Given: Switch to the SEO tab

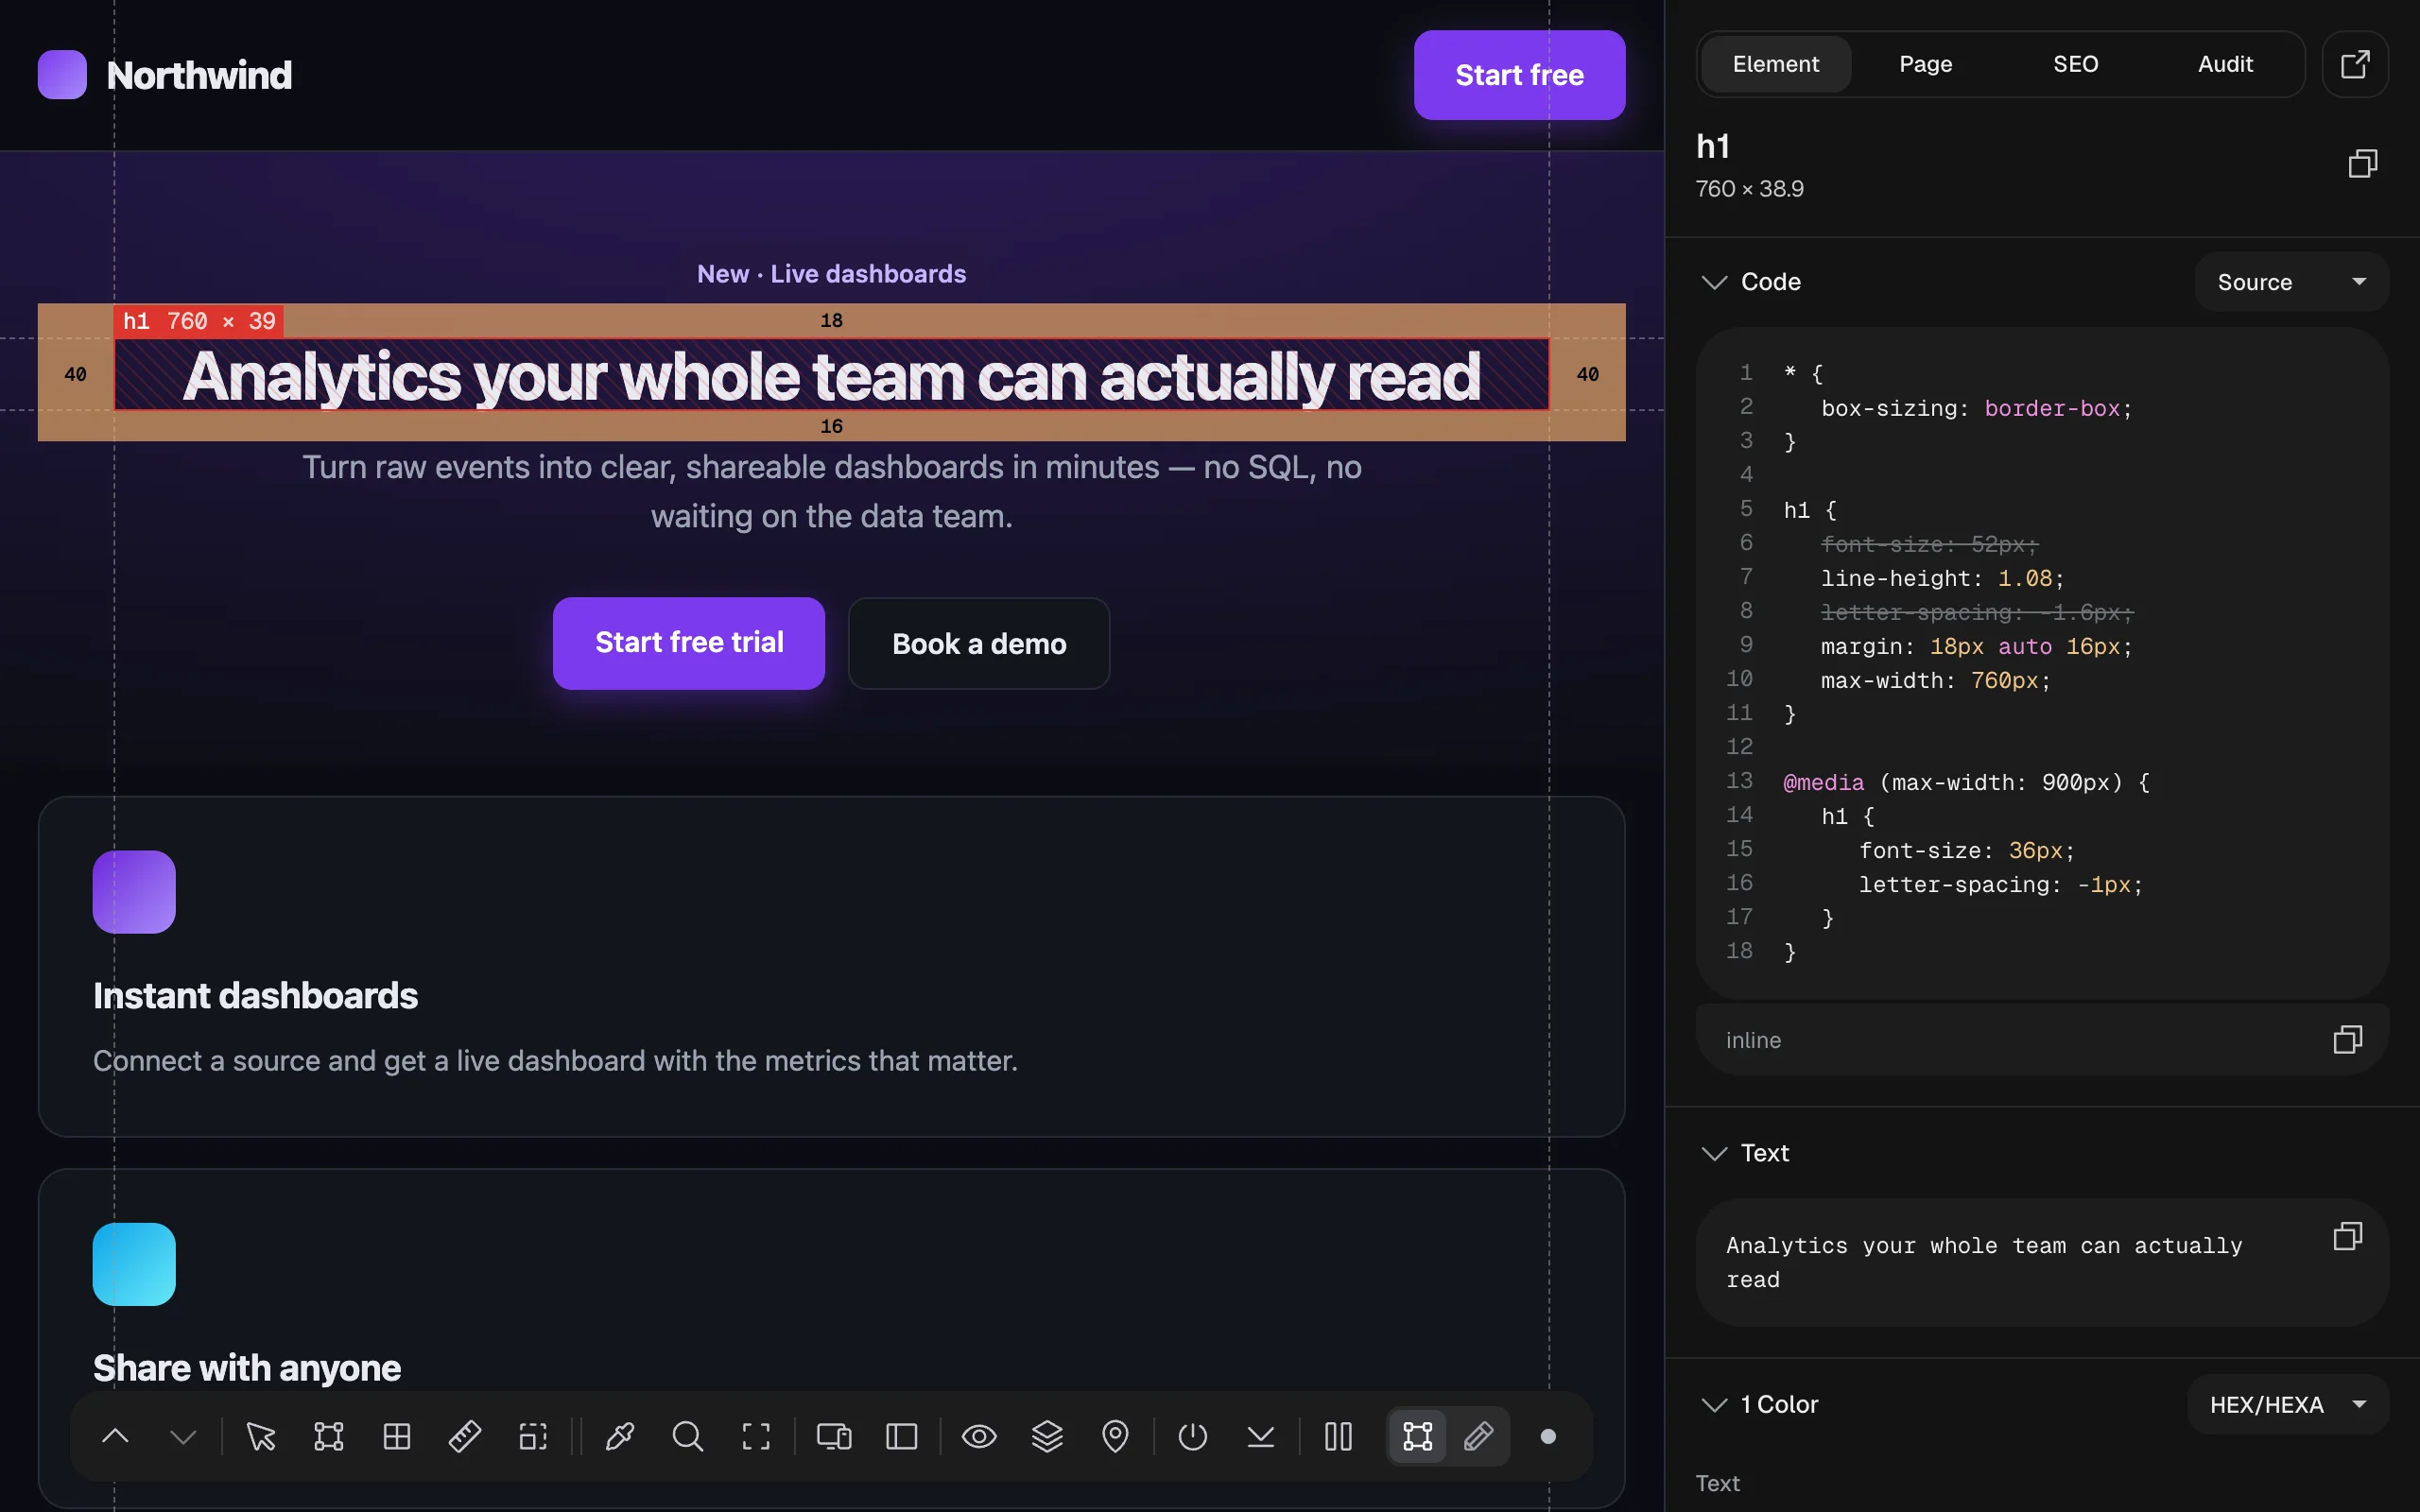Looking at the screenshot, I should tap(2076, 64).
